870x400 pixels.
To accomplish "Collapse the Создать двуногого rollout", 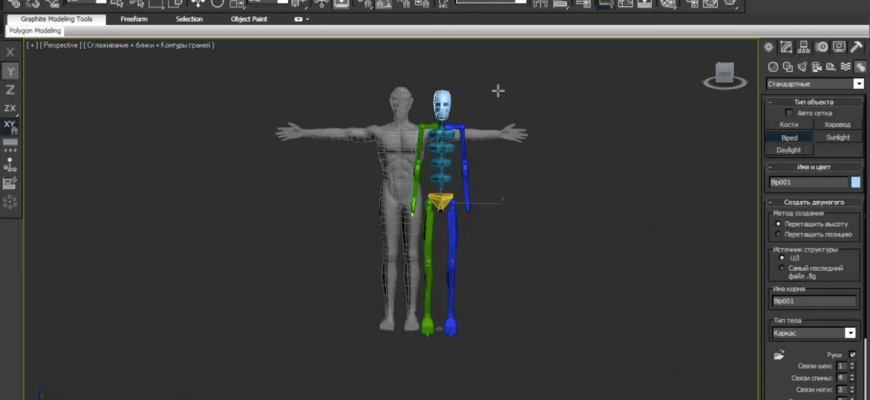I will [814, 202].
